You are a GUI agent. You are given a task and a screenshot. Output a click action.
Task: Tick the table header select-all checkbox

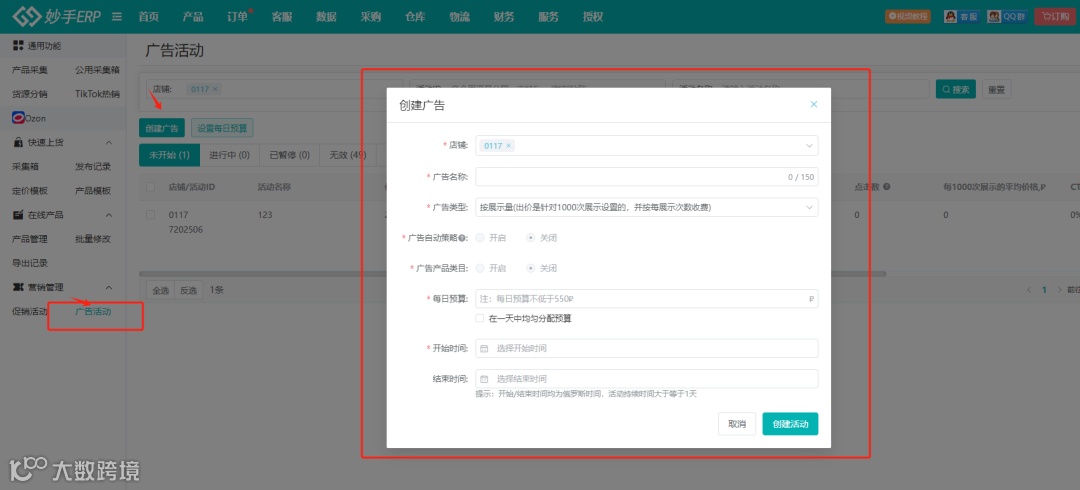point(151,187)
